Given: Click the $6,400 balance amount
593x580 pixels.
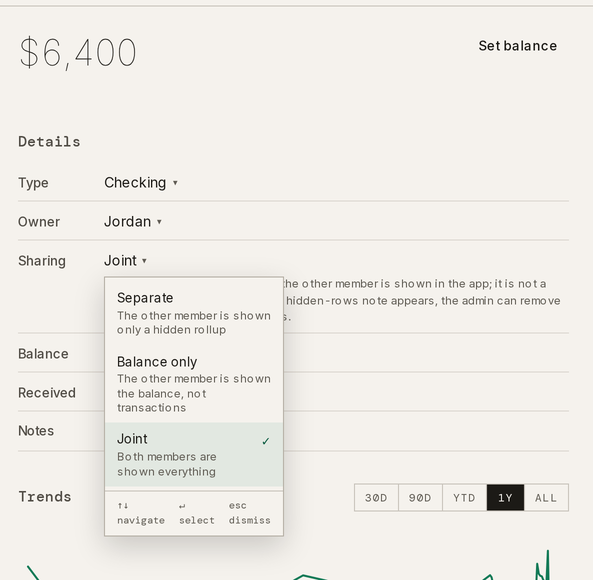Looking at the screenshot, I should click(78, 53).
